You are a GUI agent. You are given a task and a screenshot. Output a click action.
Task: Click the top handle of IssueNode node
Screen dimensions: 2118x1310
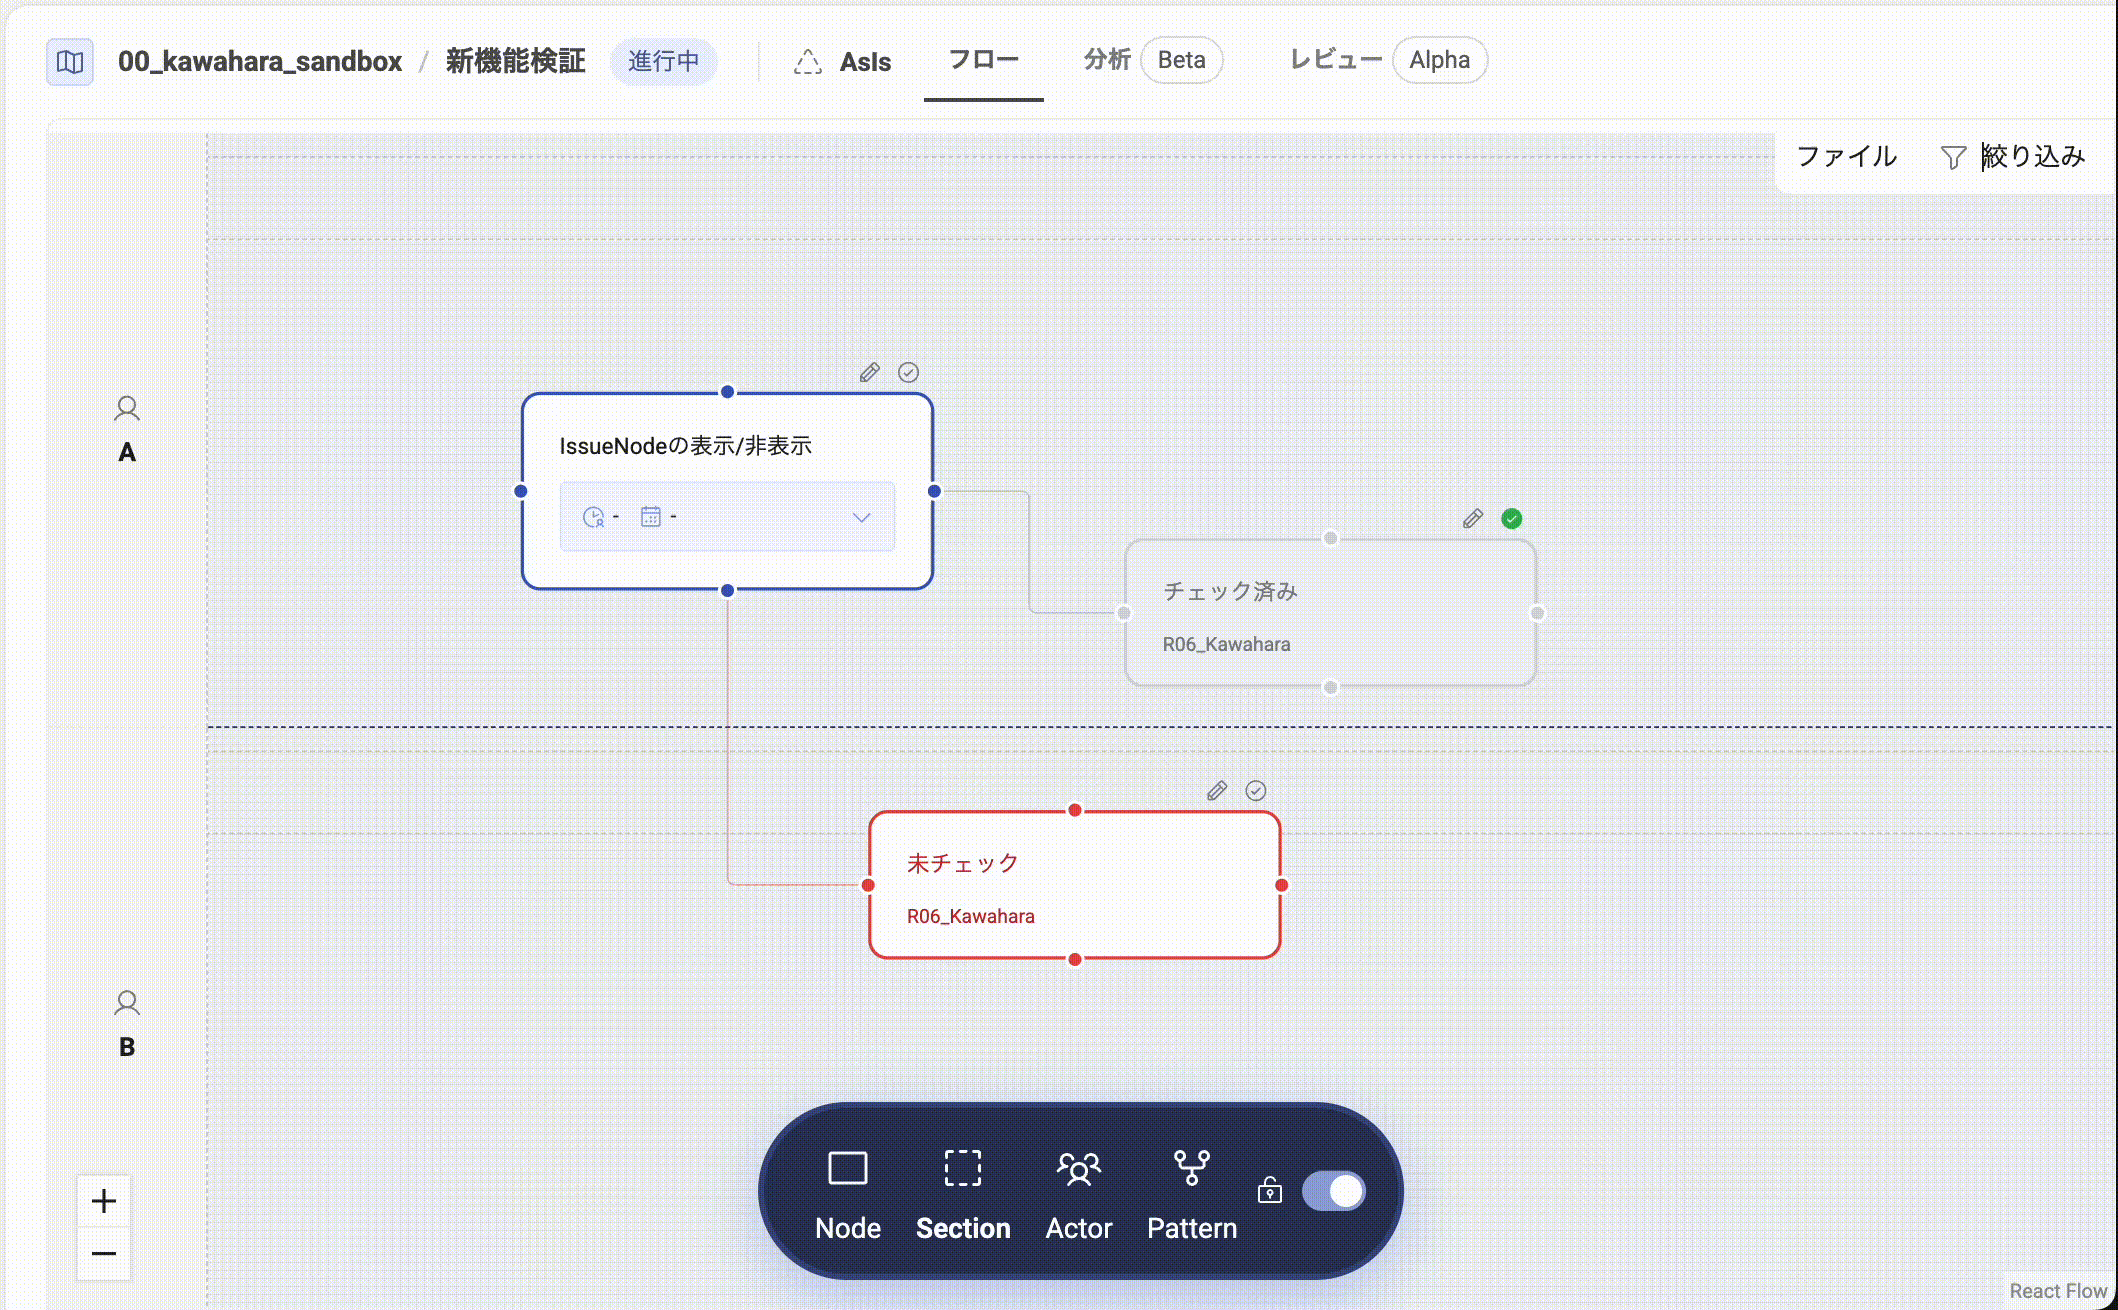[728, 392]
